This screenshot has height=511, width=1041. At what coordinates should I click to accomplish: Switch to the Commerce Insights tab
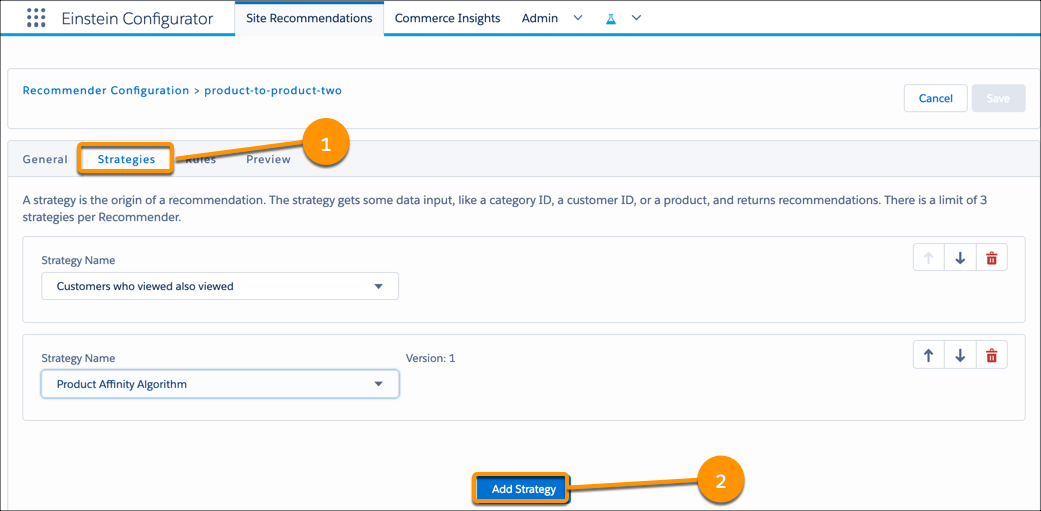point(447,19)
